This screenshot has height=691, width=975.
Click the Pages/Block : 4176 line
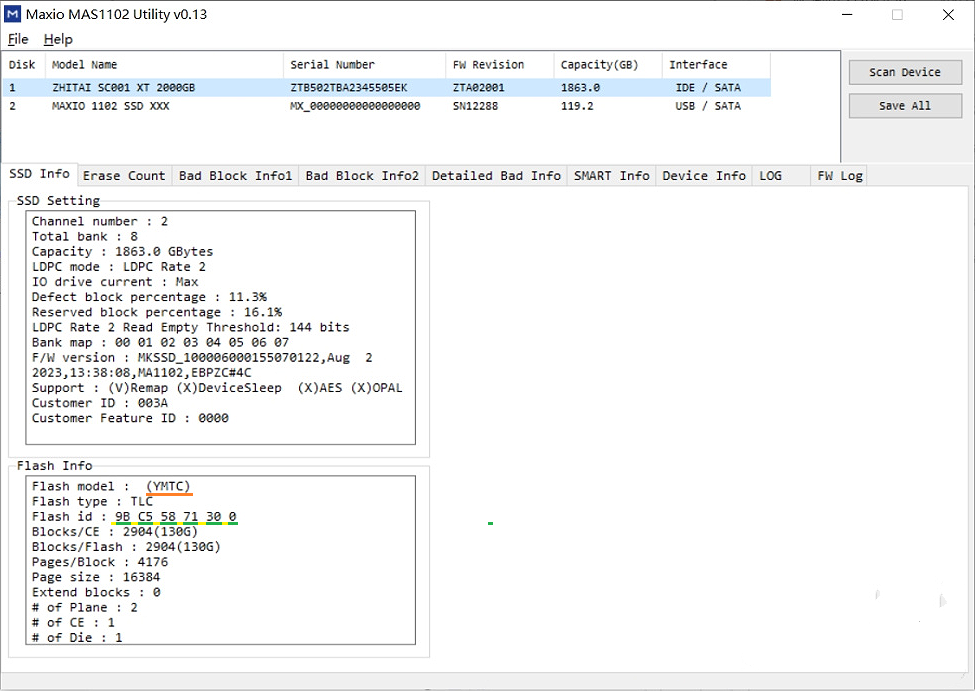[x=99, y=562]
